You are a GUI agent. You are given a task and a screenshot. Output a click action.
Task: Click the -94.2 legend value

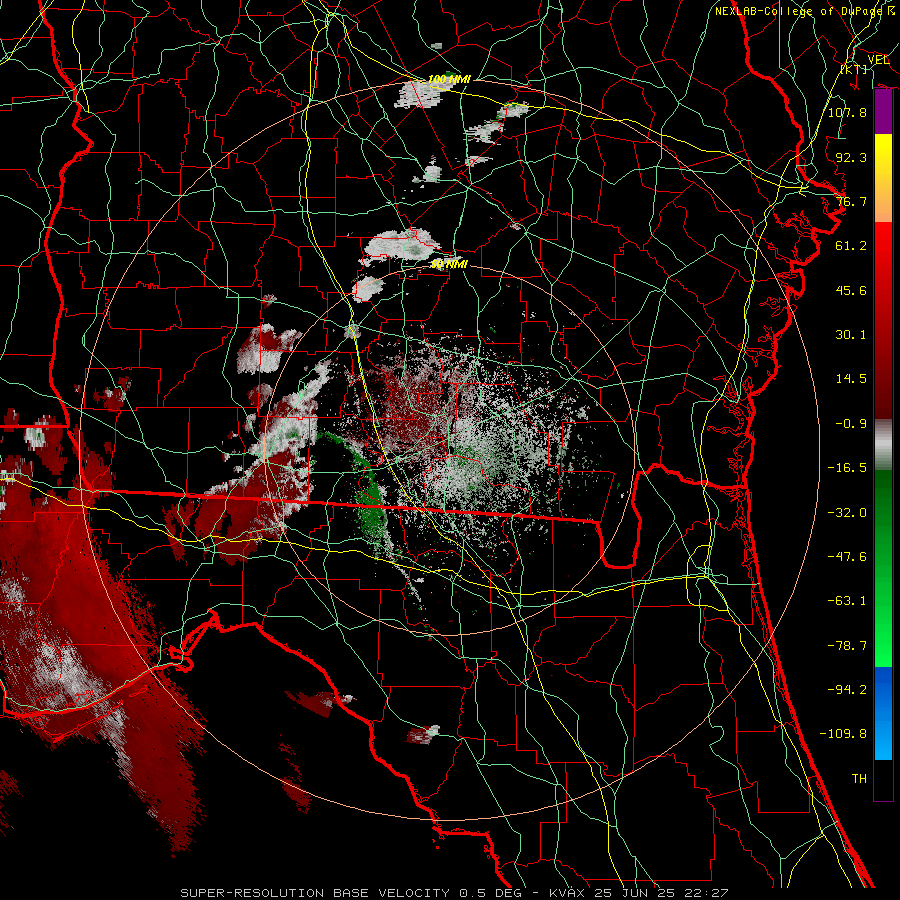(x=847, y=690)
